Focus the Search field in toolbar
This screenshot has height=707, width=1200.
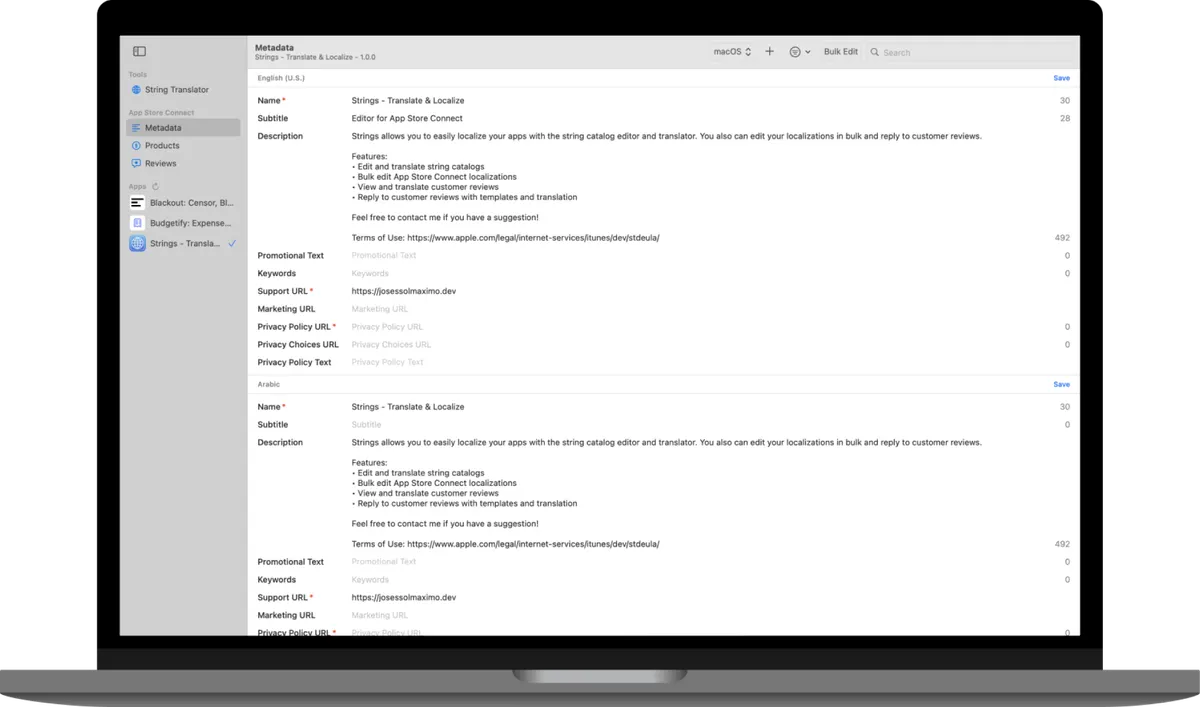click(x=970, y=52)
